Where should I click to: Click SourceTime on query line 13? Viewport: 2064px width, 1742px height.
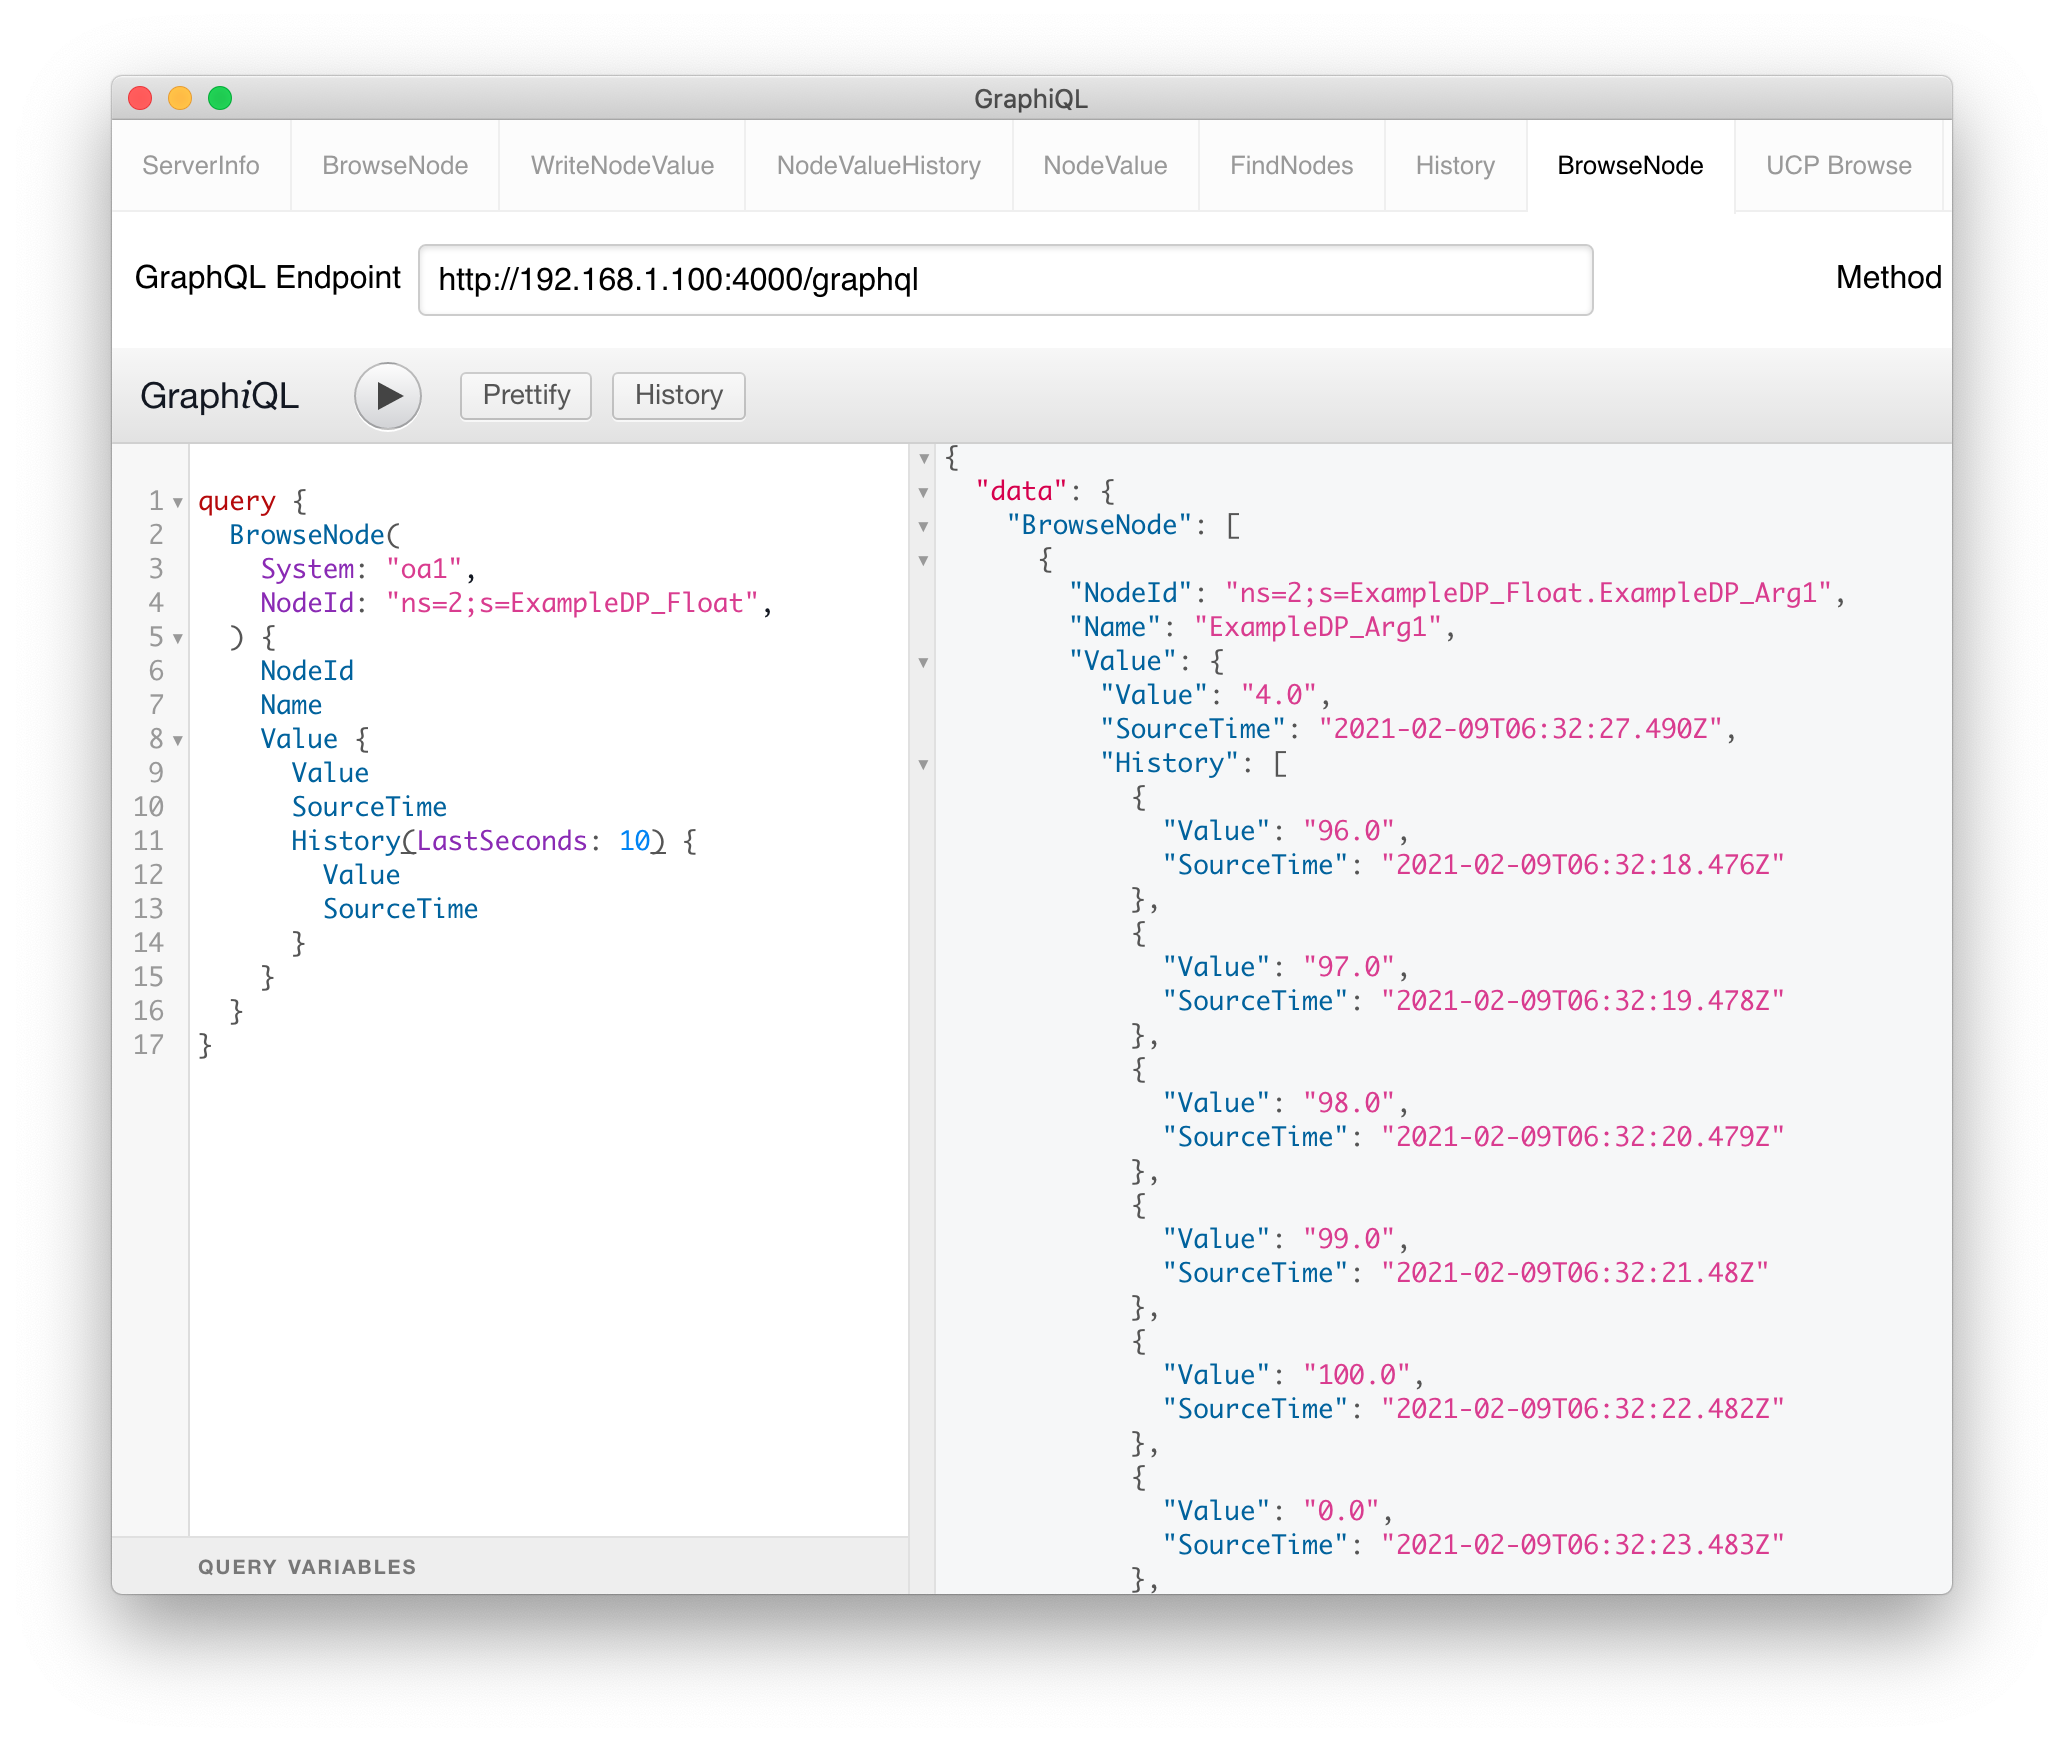tap(400, 909)
